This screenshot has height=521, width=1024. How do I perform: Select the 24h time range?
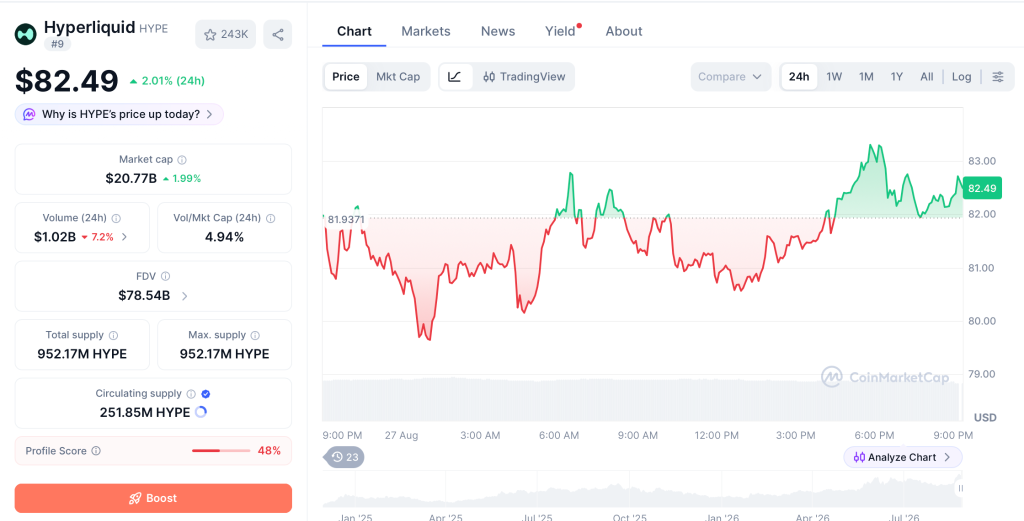tap(799, 76)
